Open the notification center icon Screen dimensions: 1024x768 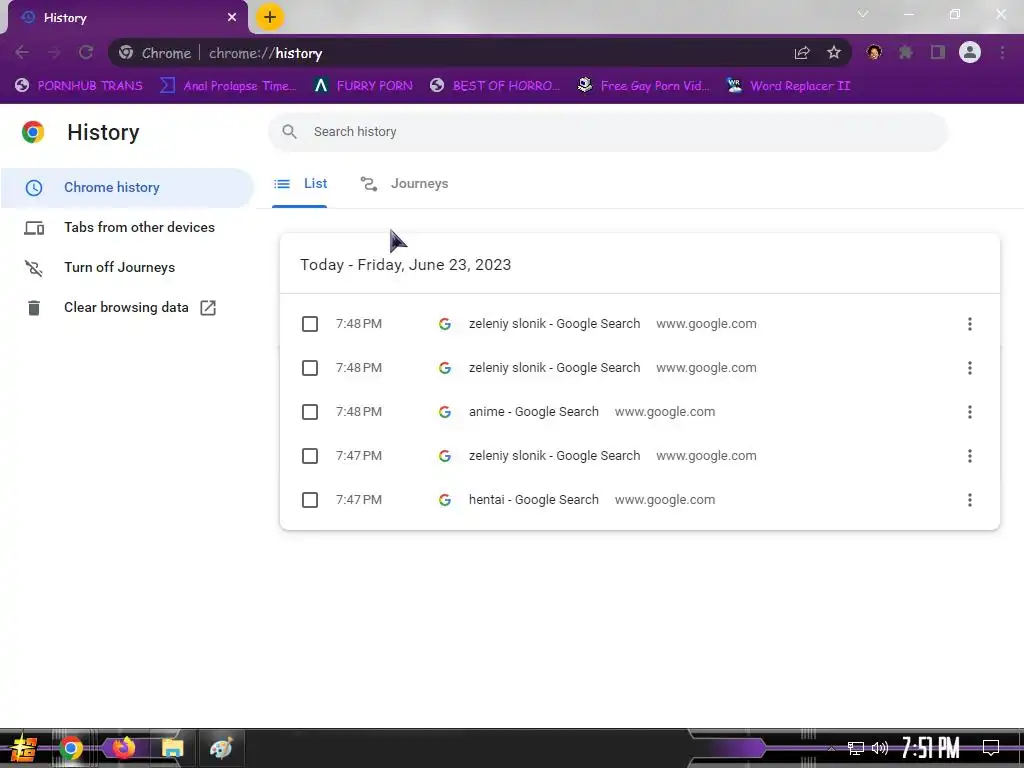point(991,748)
